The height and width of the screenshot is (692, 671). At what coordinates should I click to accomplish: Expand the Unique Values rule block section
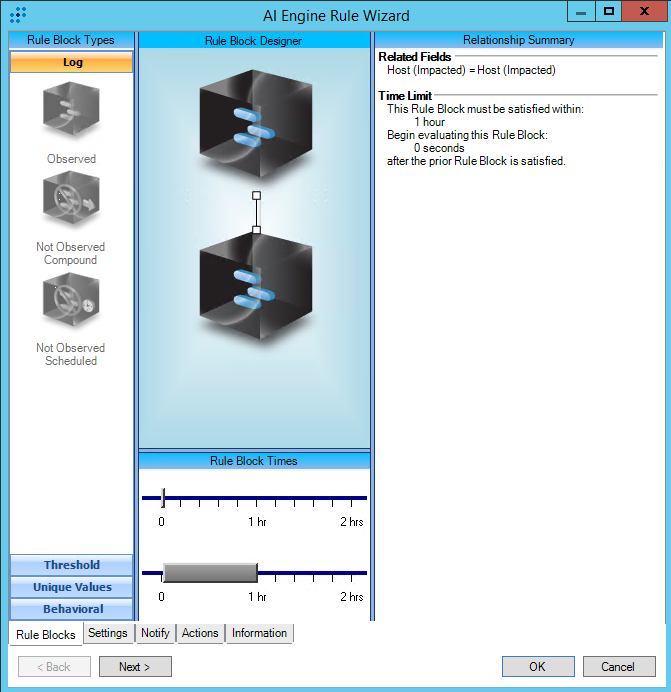71,587
